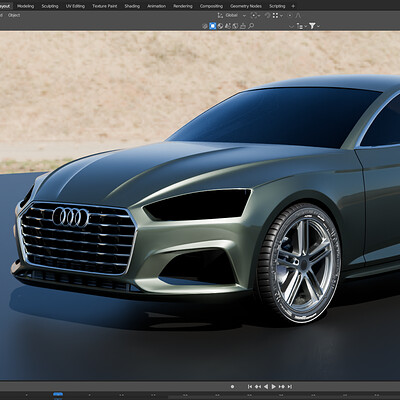Switch to Geometry Nodes workspace
Viewport: 400px width, 400px height.
click(246, 6)
